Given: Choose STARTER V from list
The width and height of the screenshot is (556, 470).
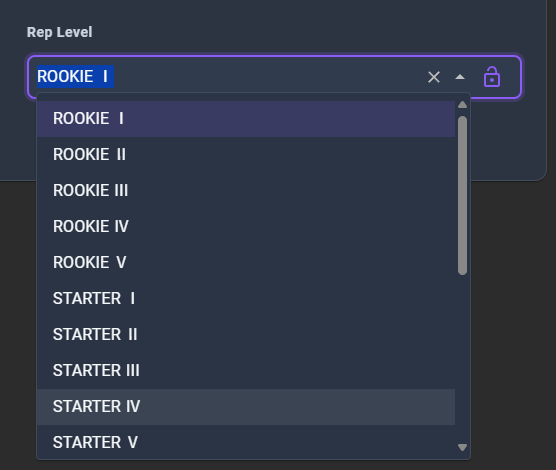Looking at the screenshot, I should [x=246, y=442].
